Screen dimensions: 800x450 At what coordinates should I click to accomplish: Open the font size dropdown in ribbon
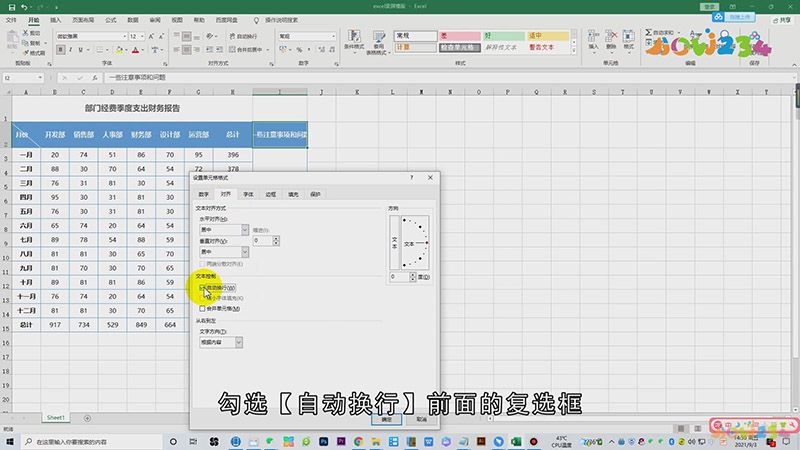coord(142,36)
